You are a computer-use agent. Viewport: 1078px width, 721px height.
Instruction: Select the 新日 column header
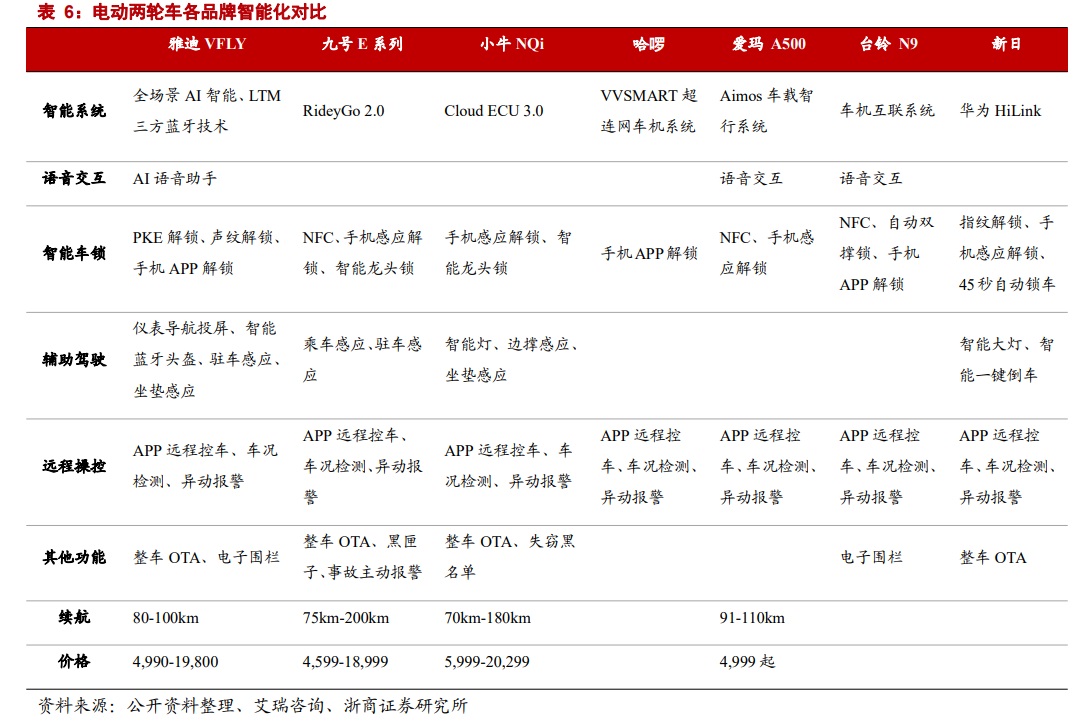(1006, 44)
